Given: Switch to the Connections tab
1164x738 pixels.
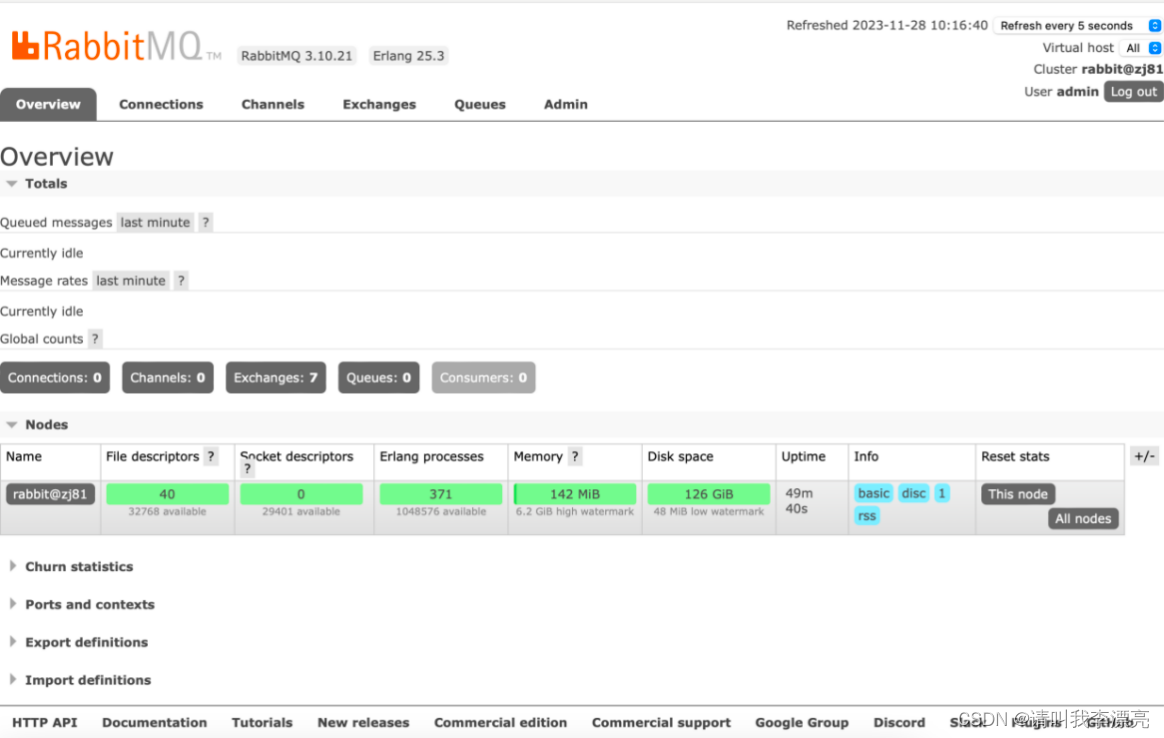Looking at the screenshot, I should pyautogui.click(x=161, y=105).
